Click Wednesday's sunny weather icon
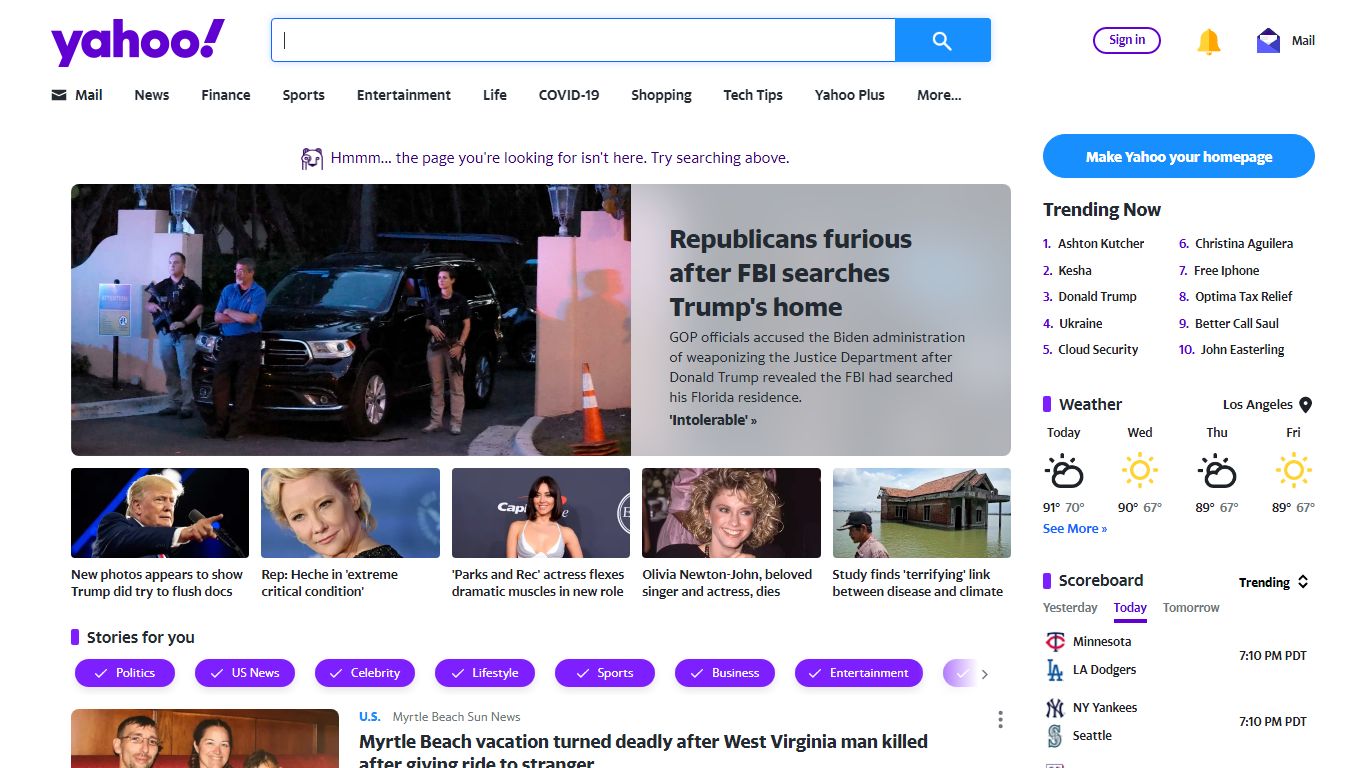The image size is (1366, 768). [x=1140, y=470]
